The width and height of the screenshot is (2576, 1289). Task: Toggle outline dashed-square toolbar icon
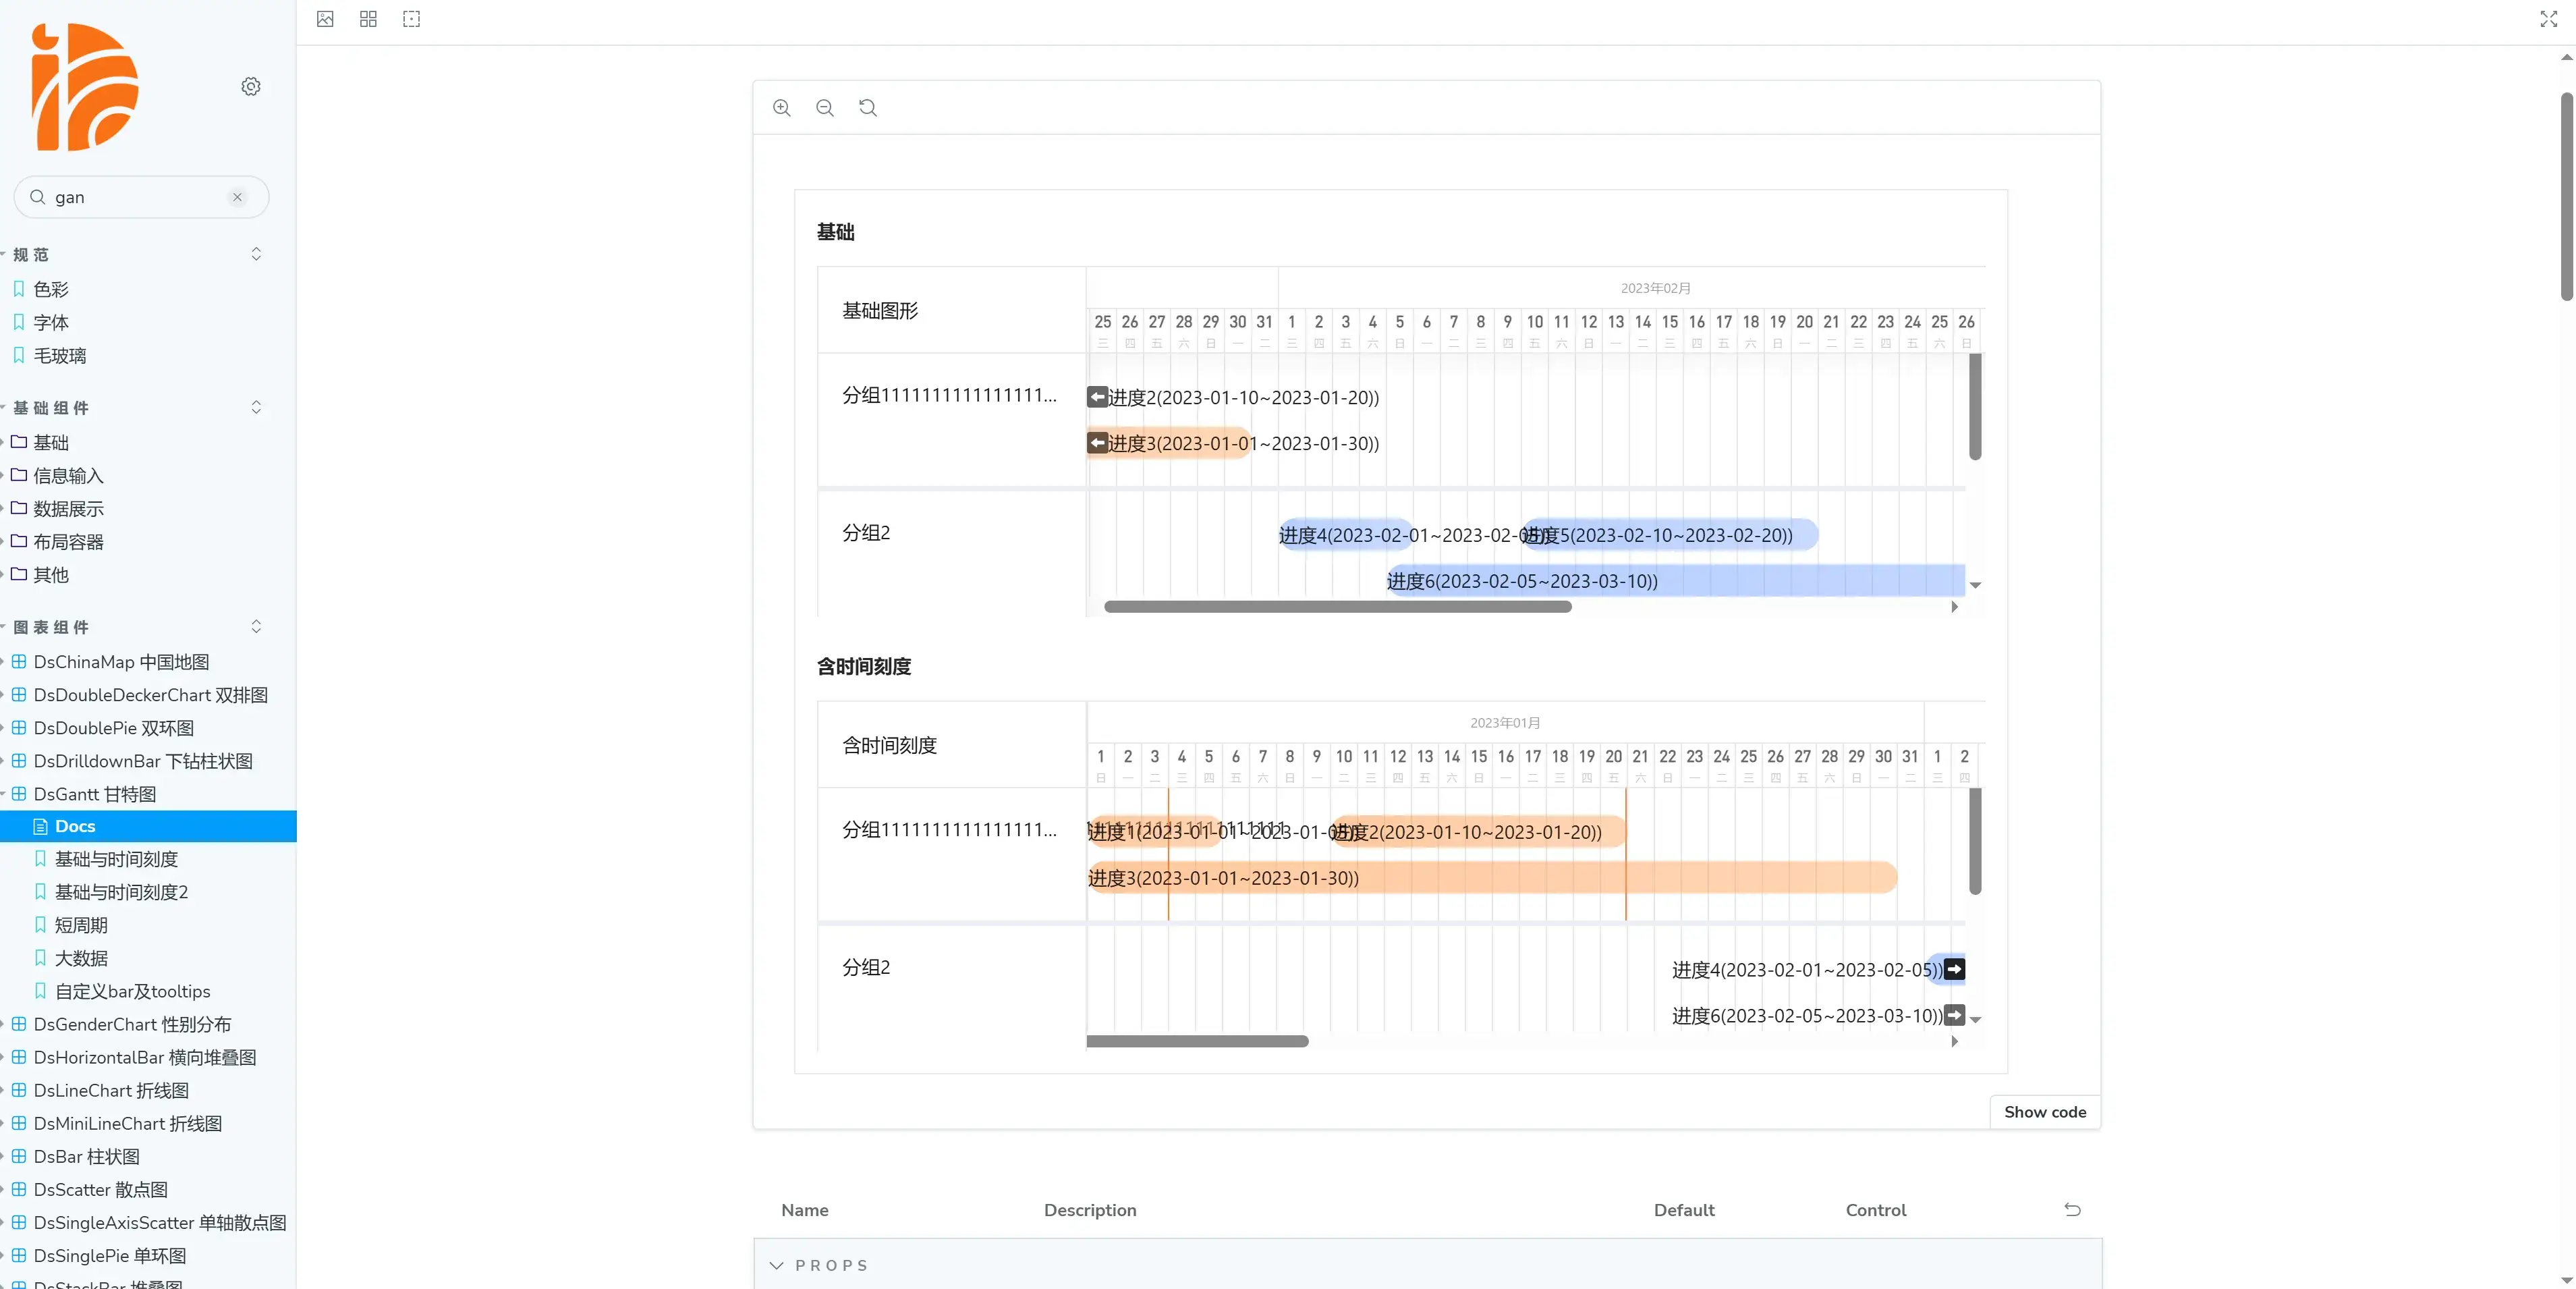411,19
